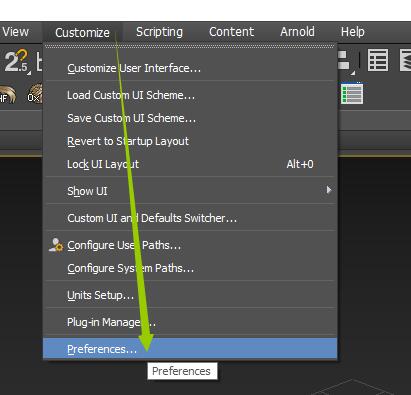Screen dimensions: 411x395
Task: Open the Arnold menu
Action: click(x=297, y=32)
